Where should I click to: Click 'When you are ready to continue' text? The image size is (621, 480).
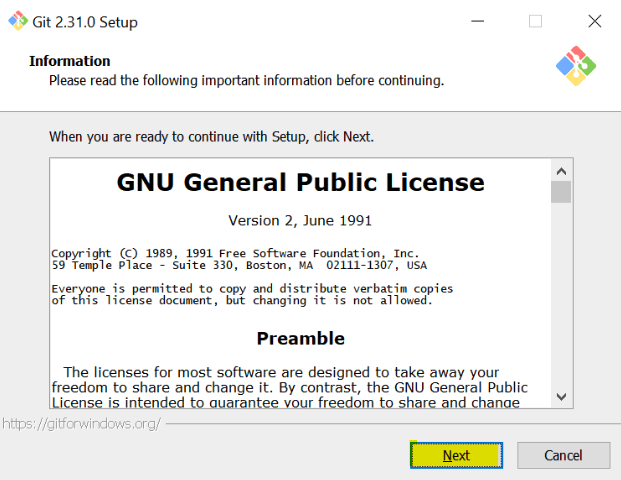(x=211, y=137)
